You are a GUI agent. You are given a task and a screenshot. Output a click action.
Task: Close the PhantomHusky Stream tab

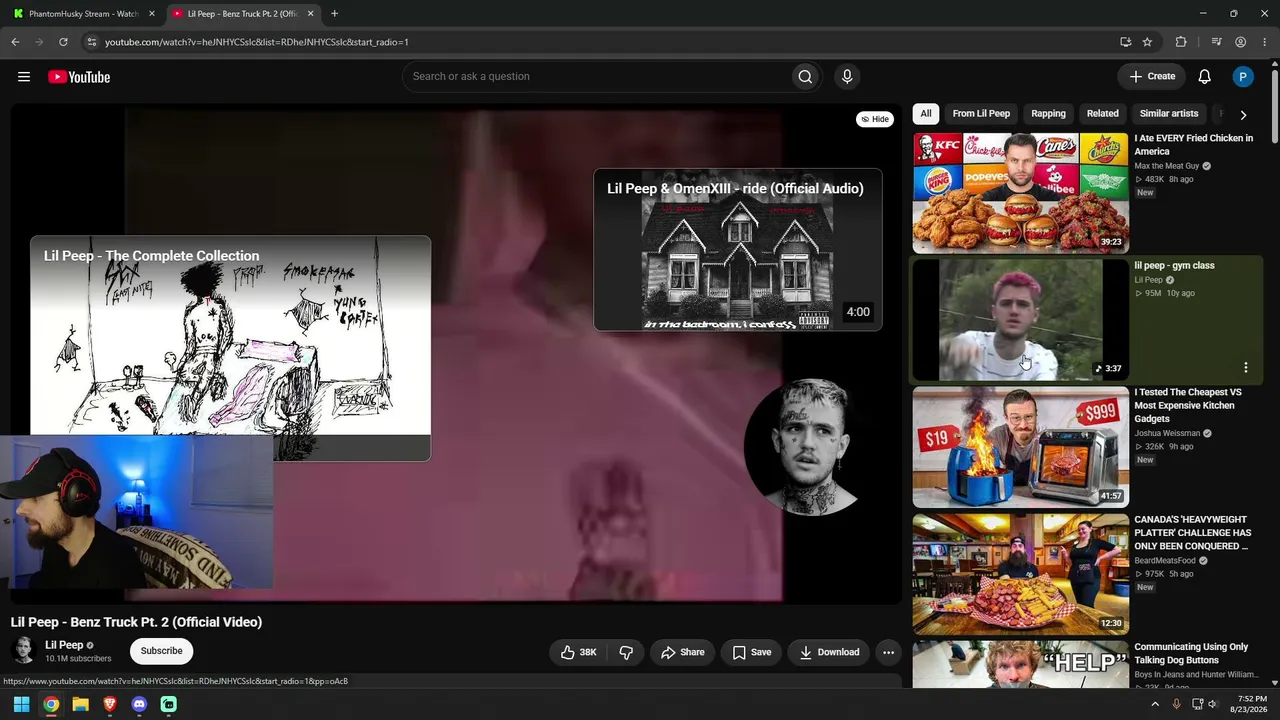pyautogui.click(x=152, y=14)
